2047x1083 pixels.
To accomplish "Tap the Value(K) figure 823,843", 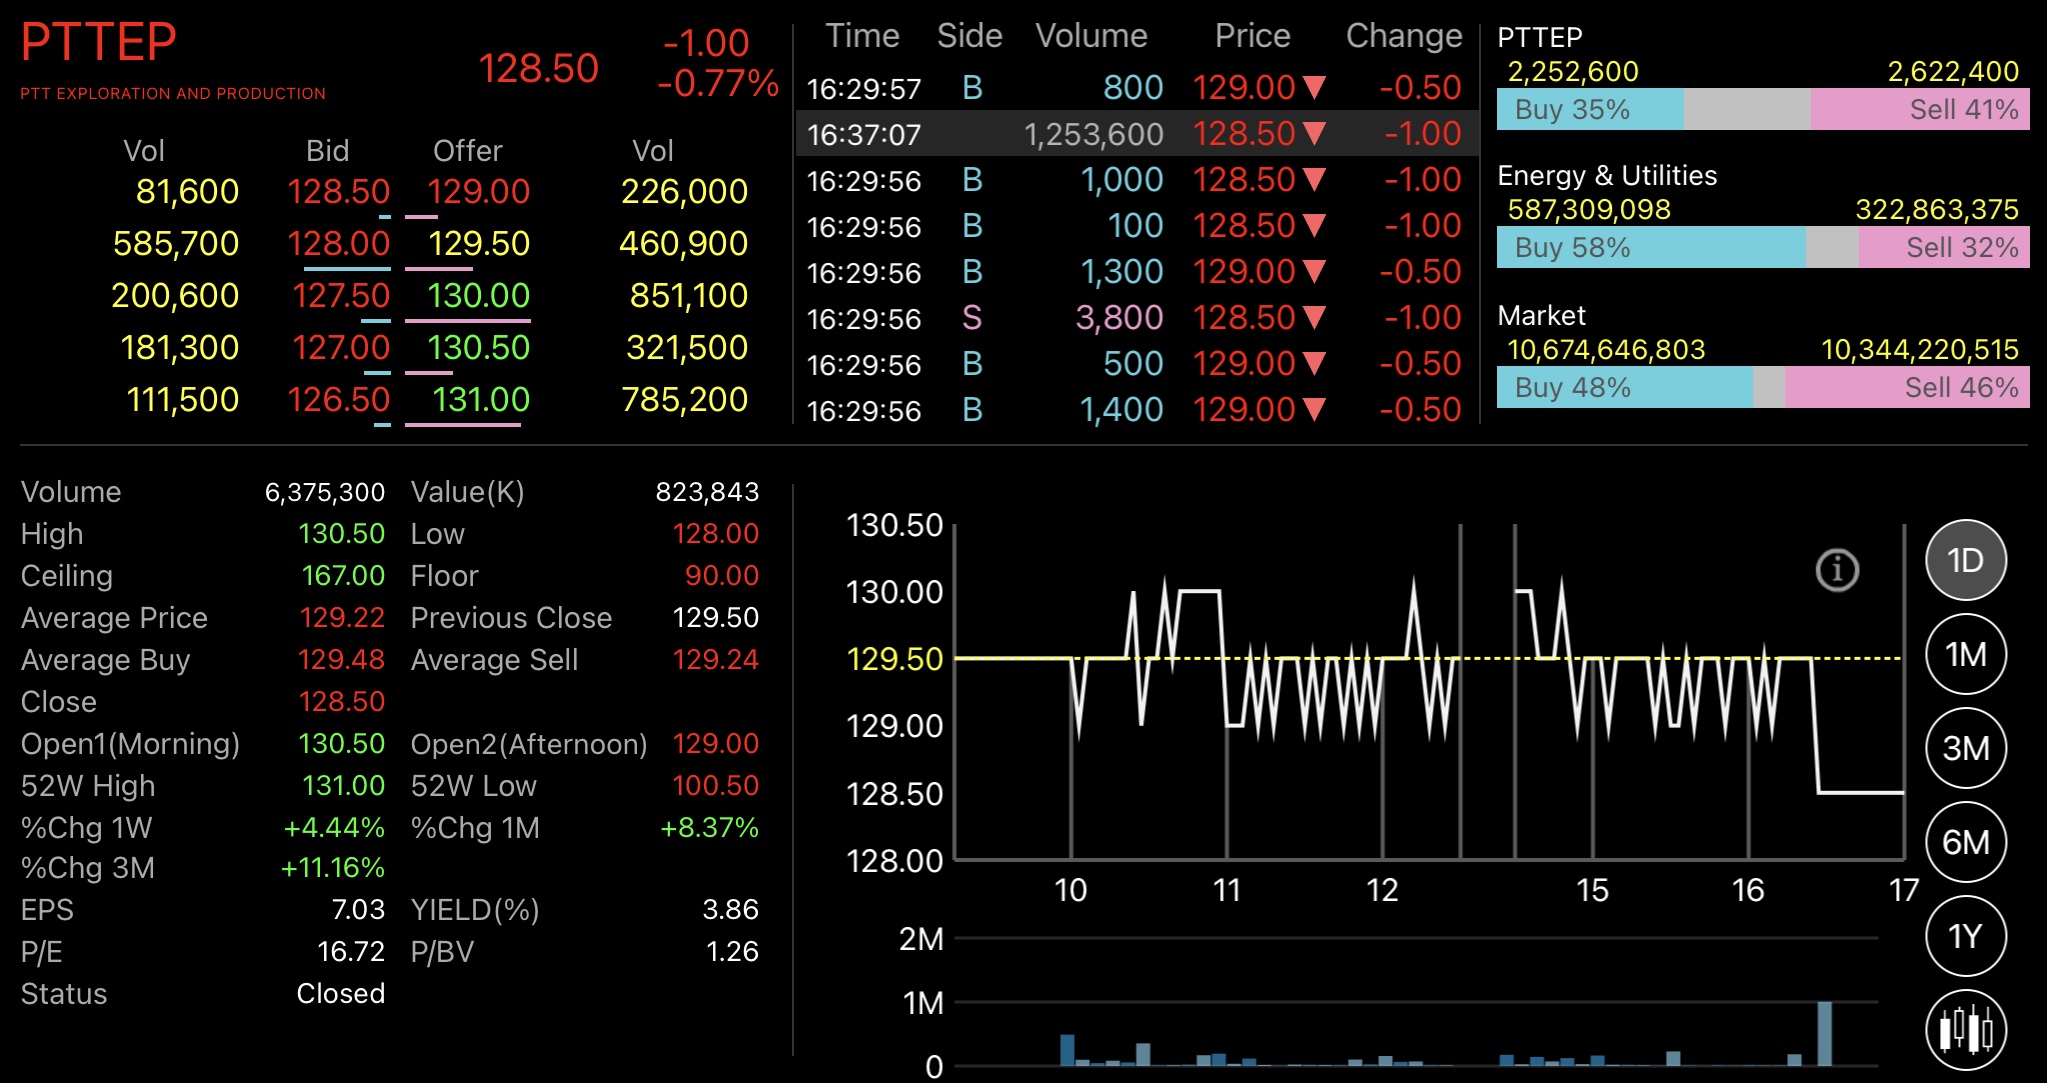I will [x=707, y=492].
